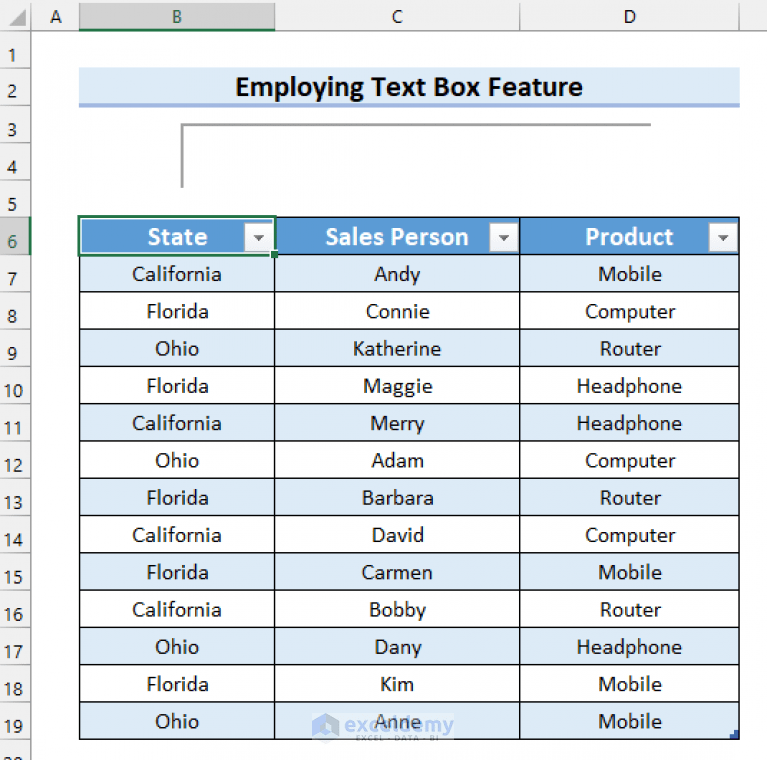767x760 pixels.
Task: Select cell with Maggie
Action: tap(397, 386)
